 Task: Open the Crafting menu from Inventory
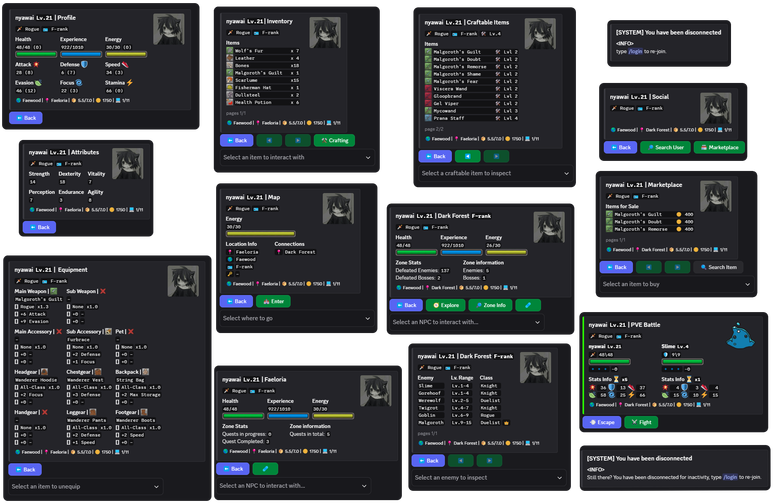[334, 141]
